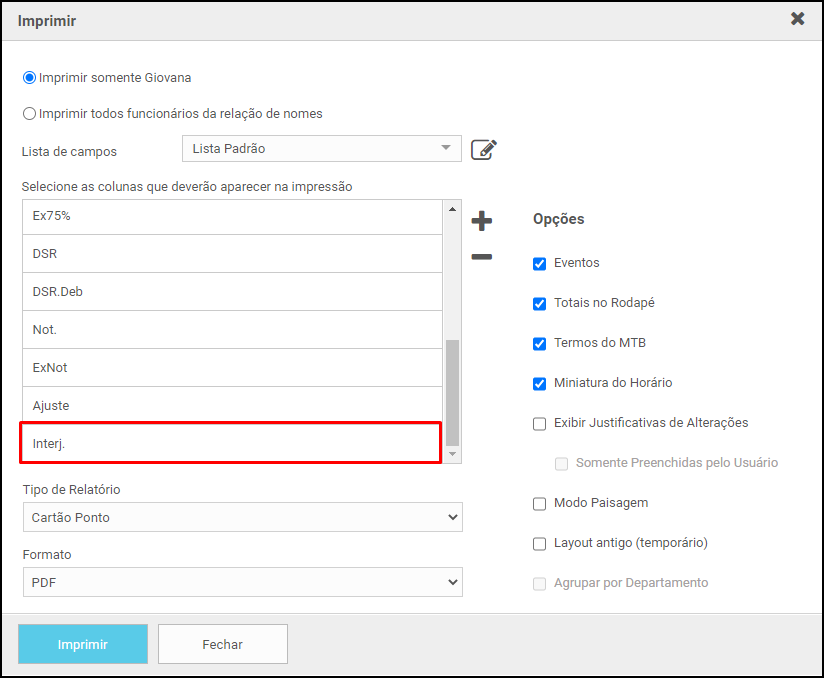Select the Interj. column in list
Viewport: 824px width, 678px height.
coord(230,443)
